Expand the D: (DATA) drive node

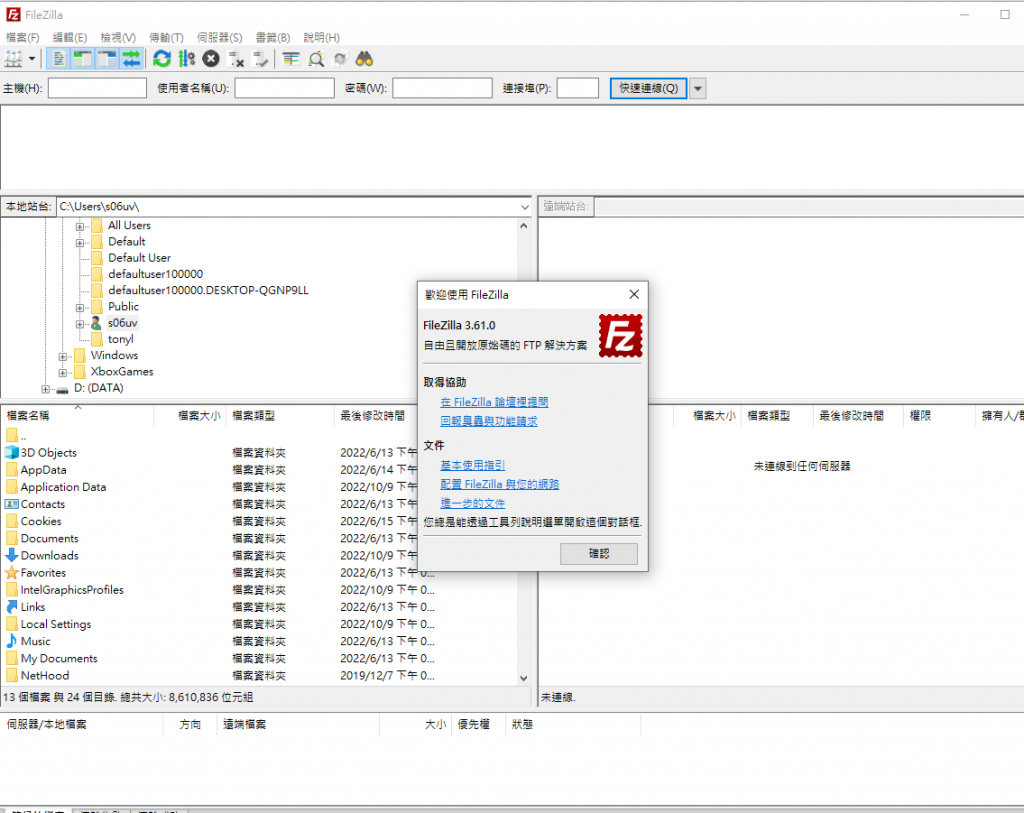pos(45,389)
